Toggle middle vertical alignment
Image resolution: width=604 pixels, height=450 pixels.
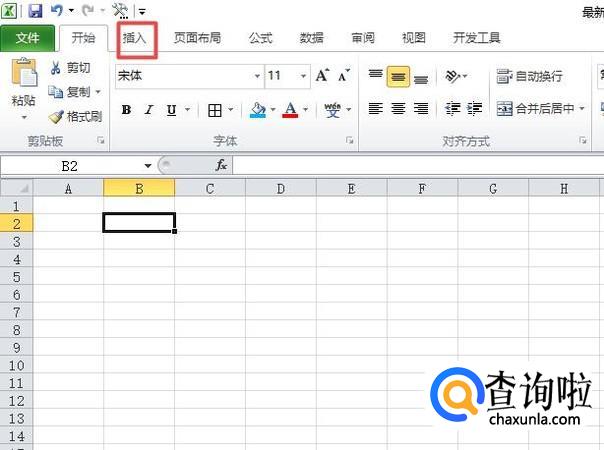point(398,76)
